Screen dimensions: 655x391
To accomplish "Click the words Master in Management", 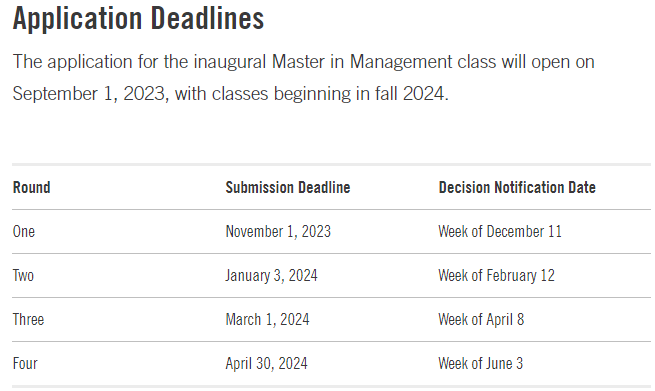I will 362,62.
